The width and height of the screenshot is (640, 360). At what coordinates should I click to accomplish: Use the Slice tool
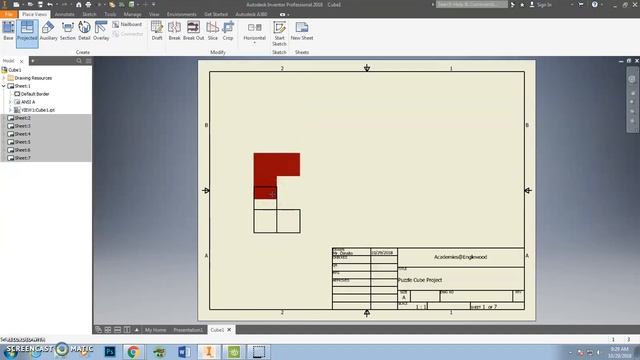213,31
